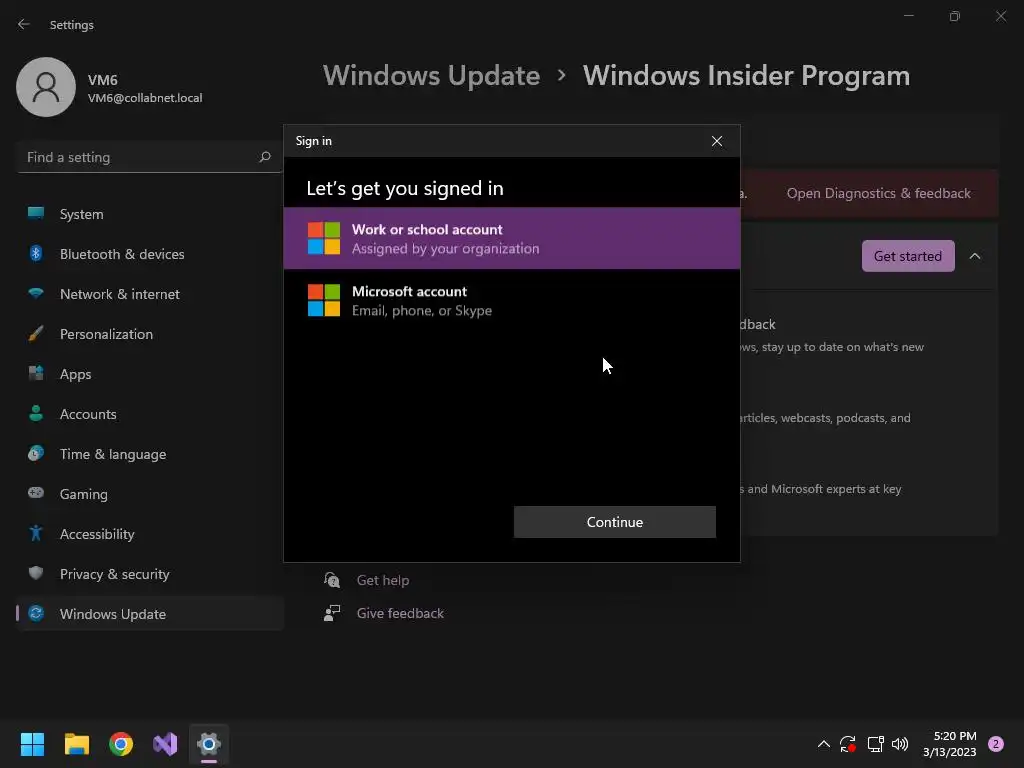Screen dimensions: 1024x768
Task: Open Bluetooth & devices settings
Action: 150,254
